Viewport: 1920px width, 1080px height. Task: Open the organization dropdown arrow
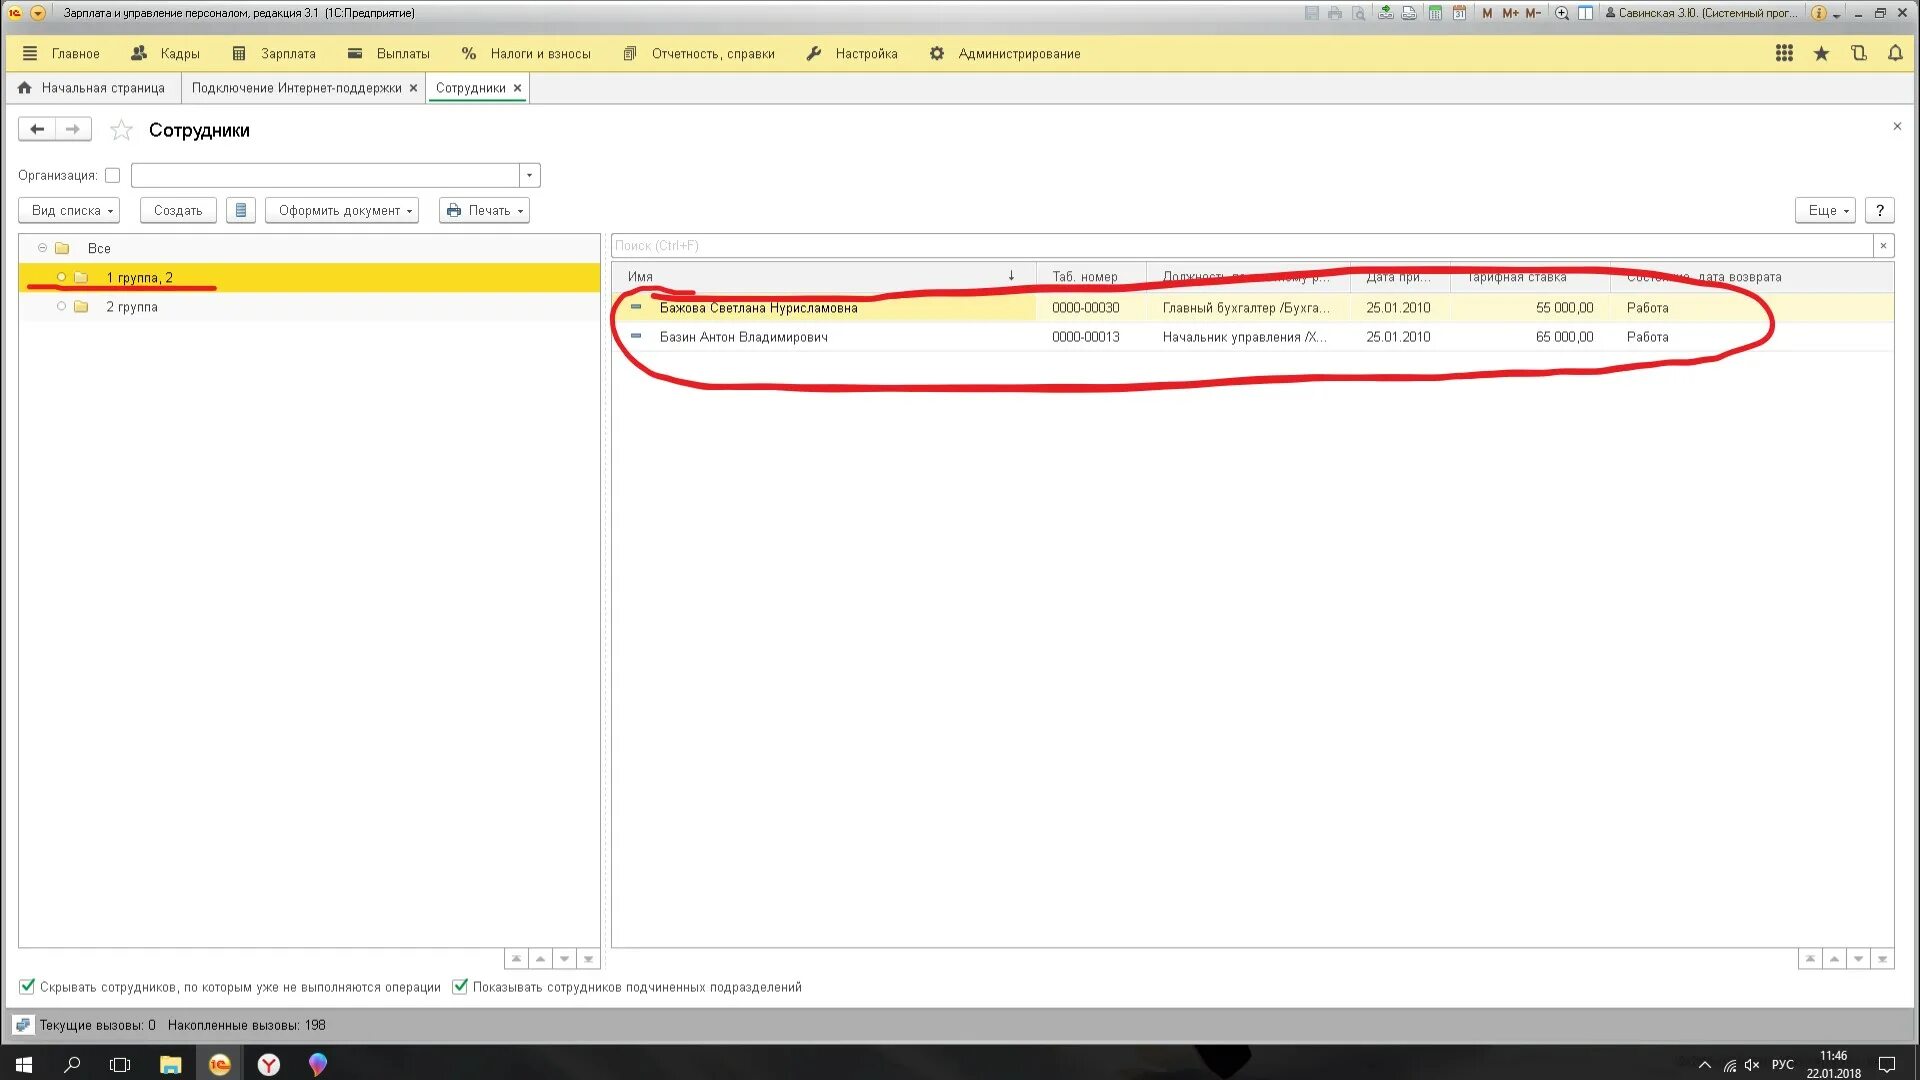coord(530,176)
